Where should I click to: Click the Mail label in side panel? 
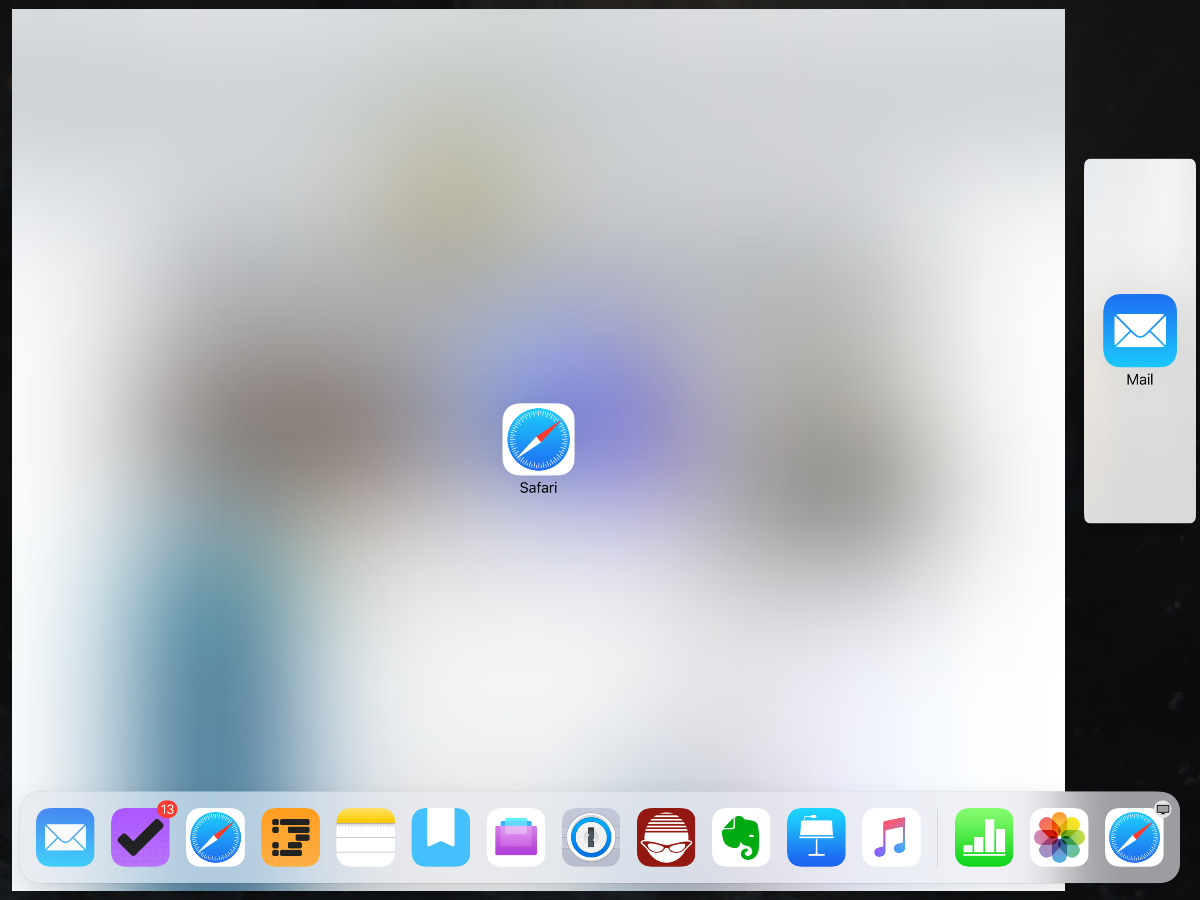(x=1140, y=380)
